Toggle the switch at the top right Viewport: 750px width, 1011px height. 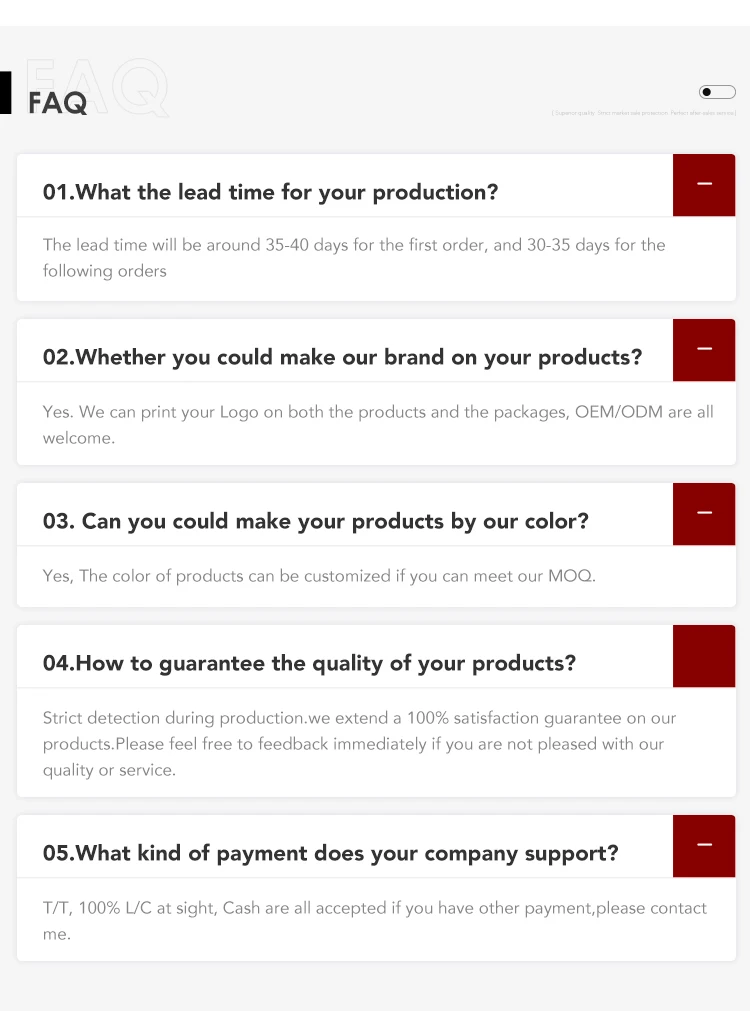(x=717, y=92)
